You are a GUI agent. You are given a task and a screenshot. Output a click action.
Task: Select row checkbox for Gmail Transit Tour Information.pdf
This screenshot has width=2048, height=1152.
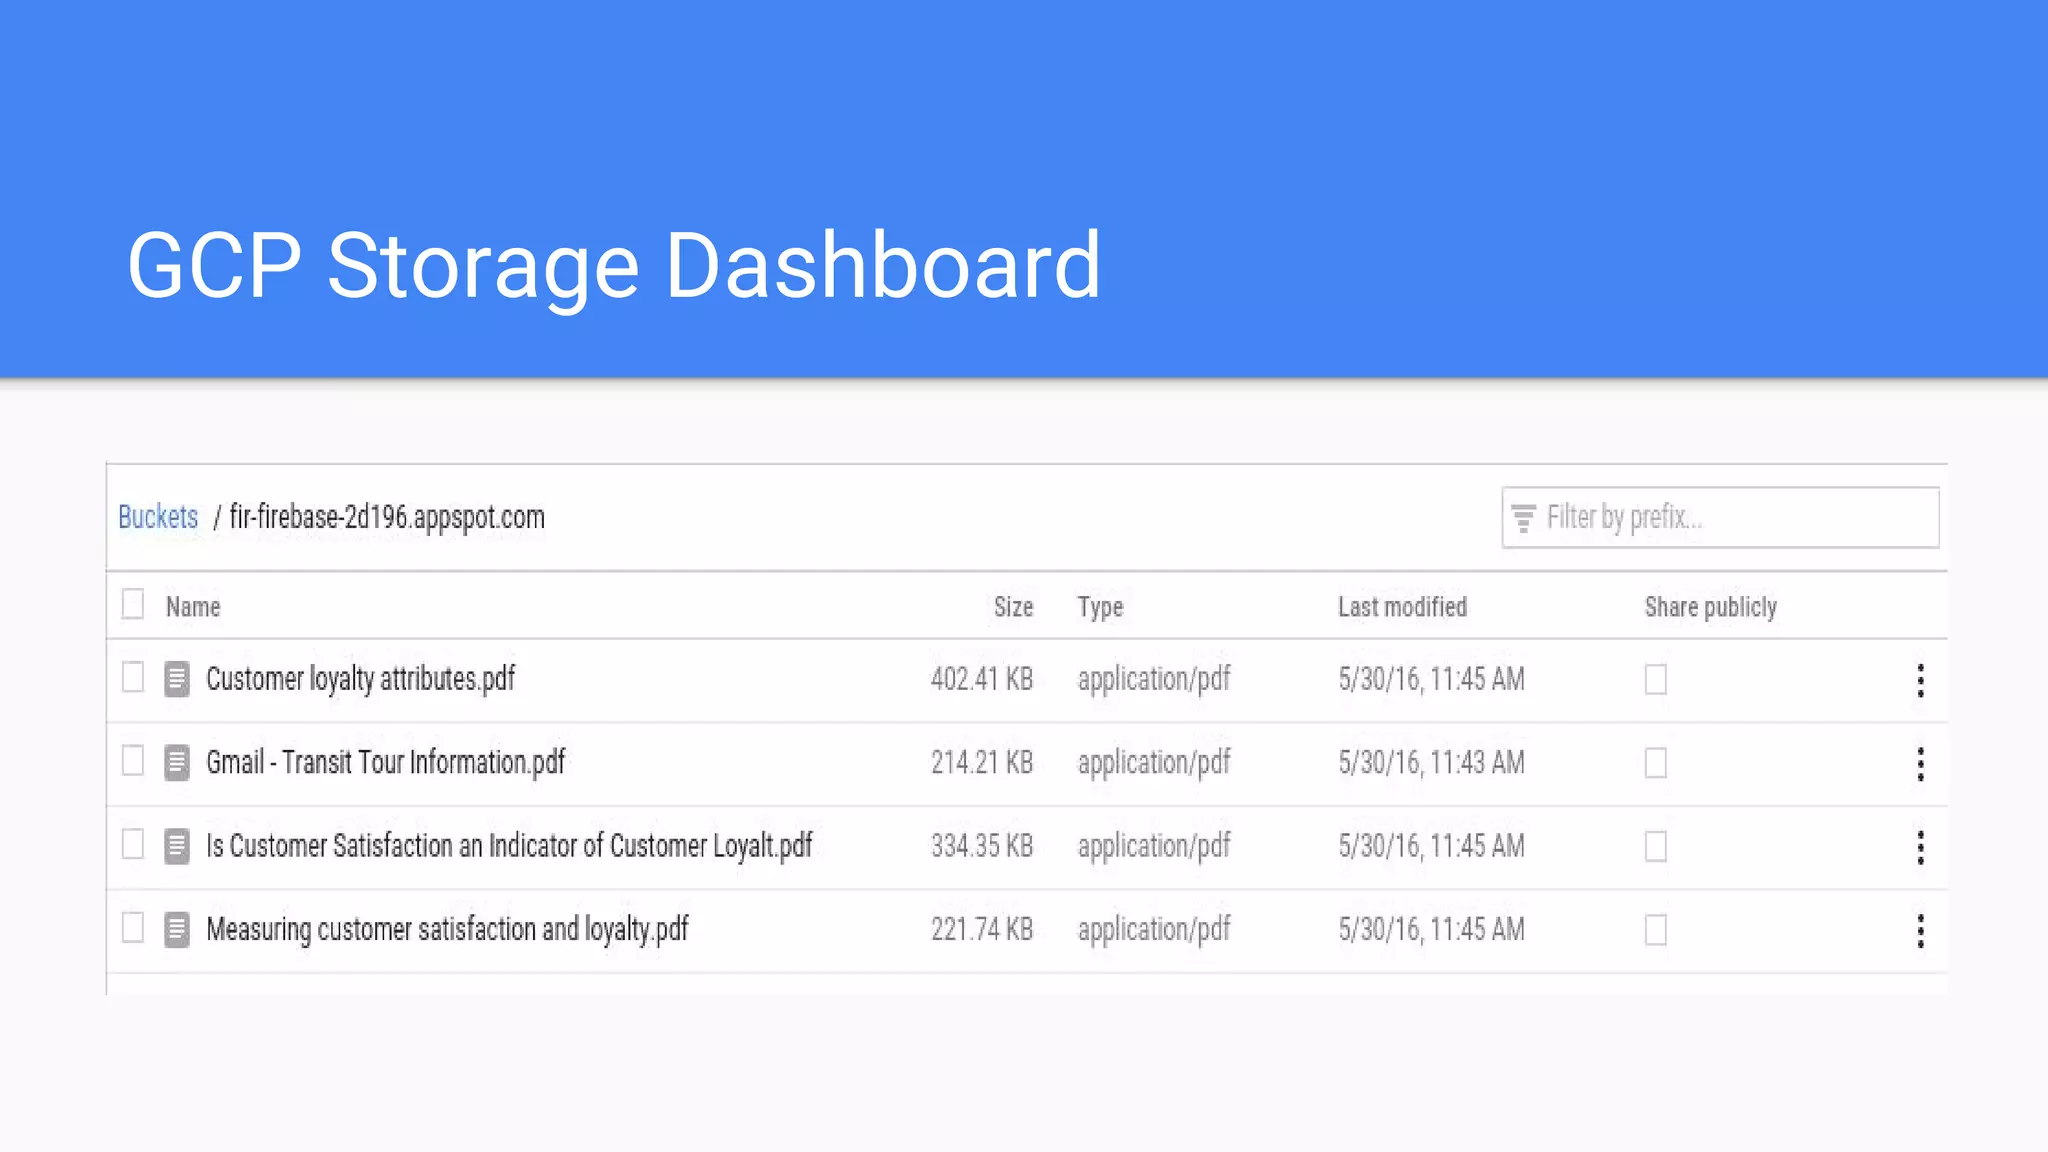point(133,761)
